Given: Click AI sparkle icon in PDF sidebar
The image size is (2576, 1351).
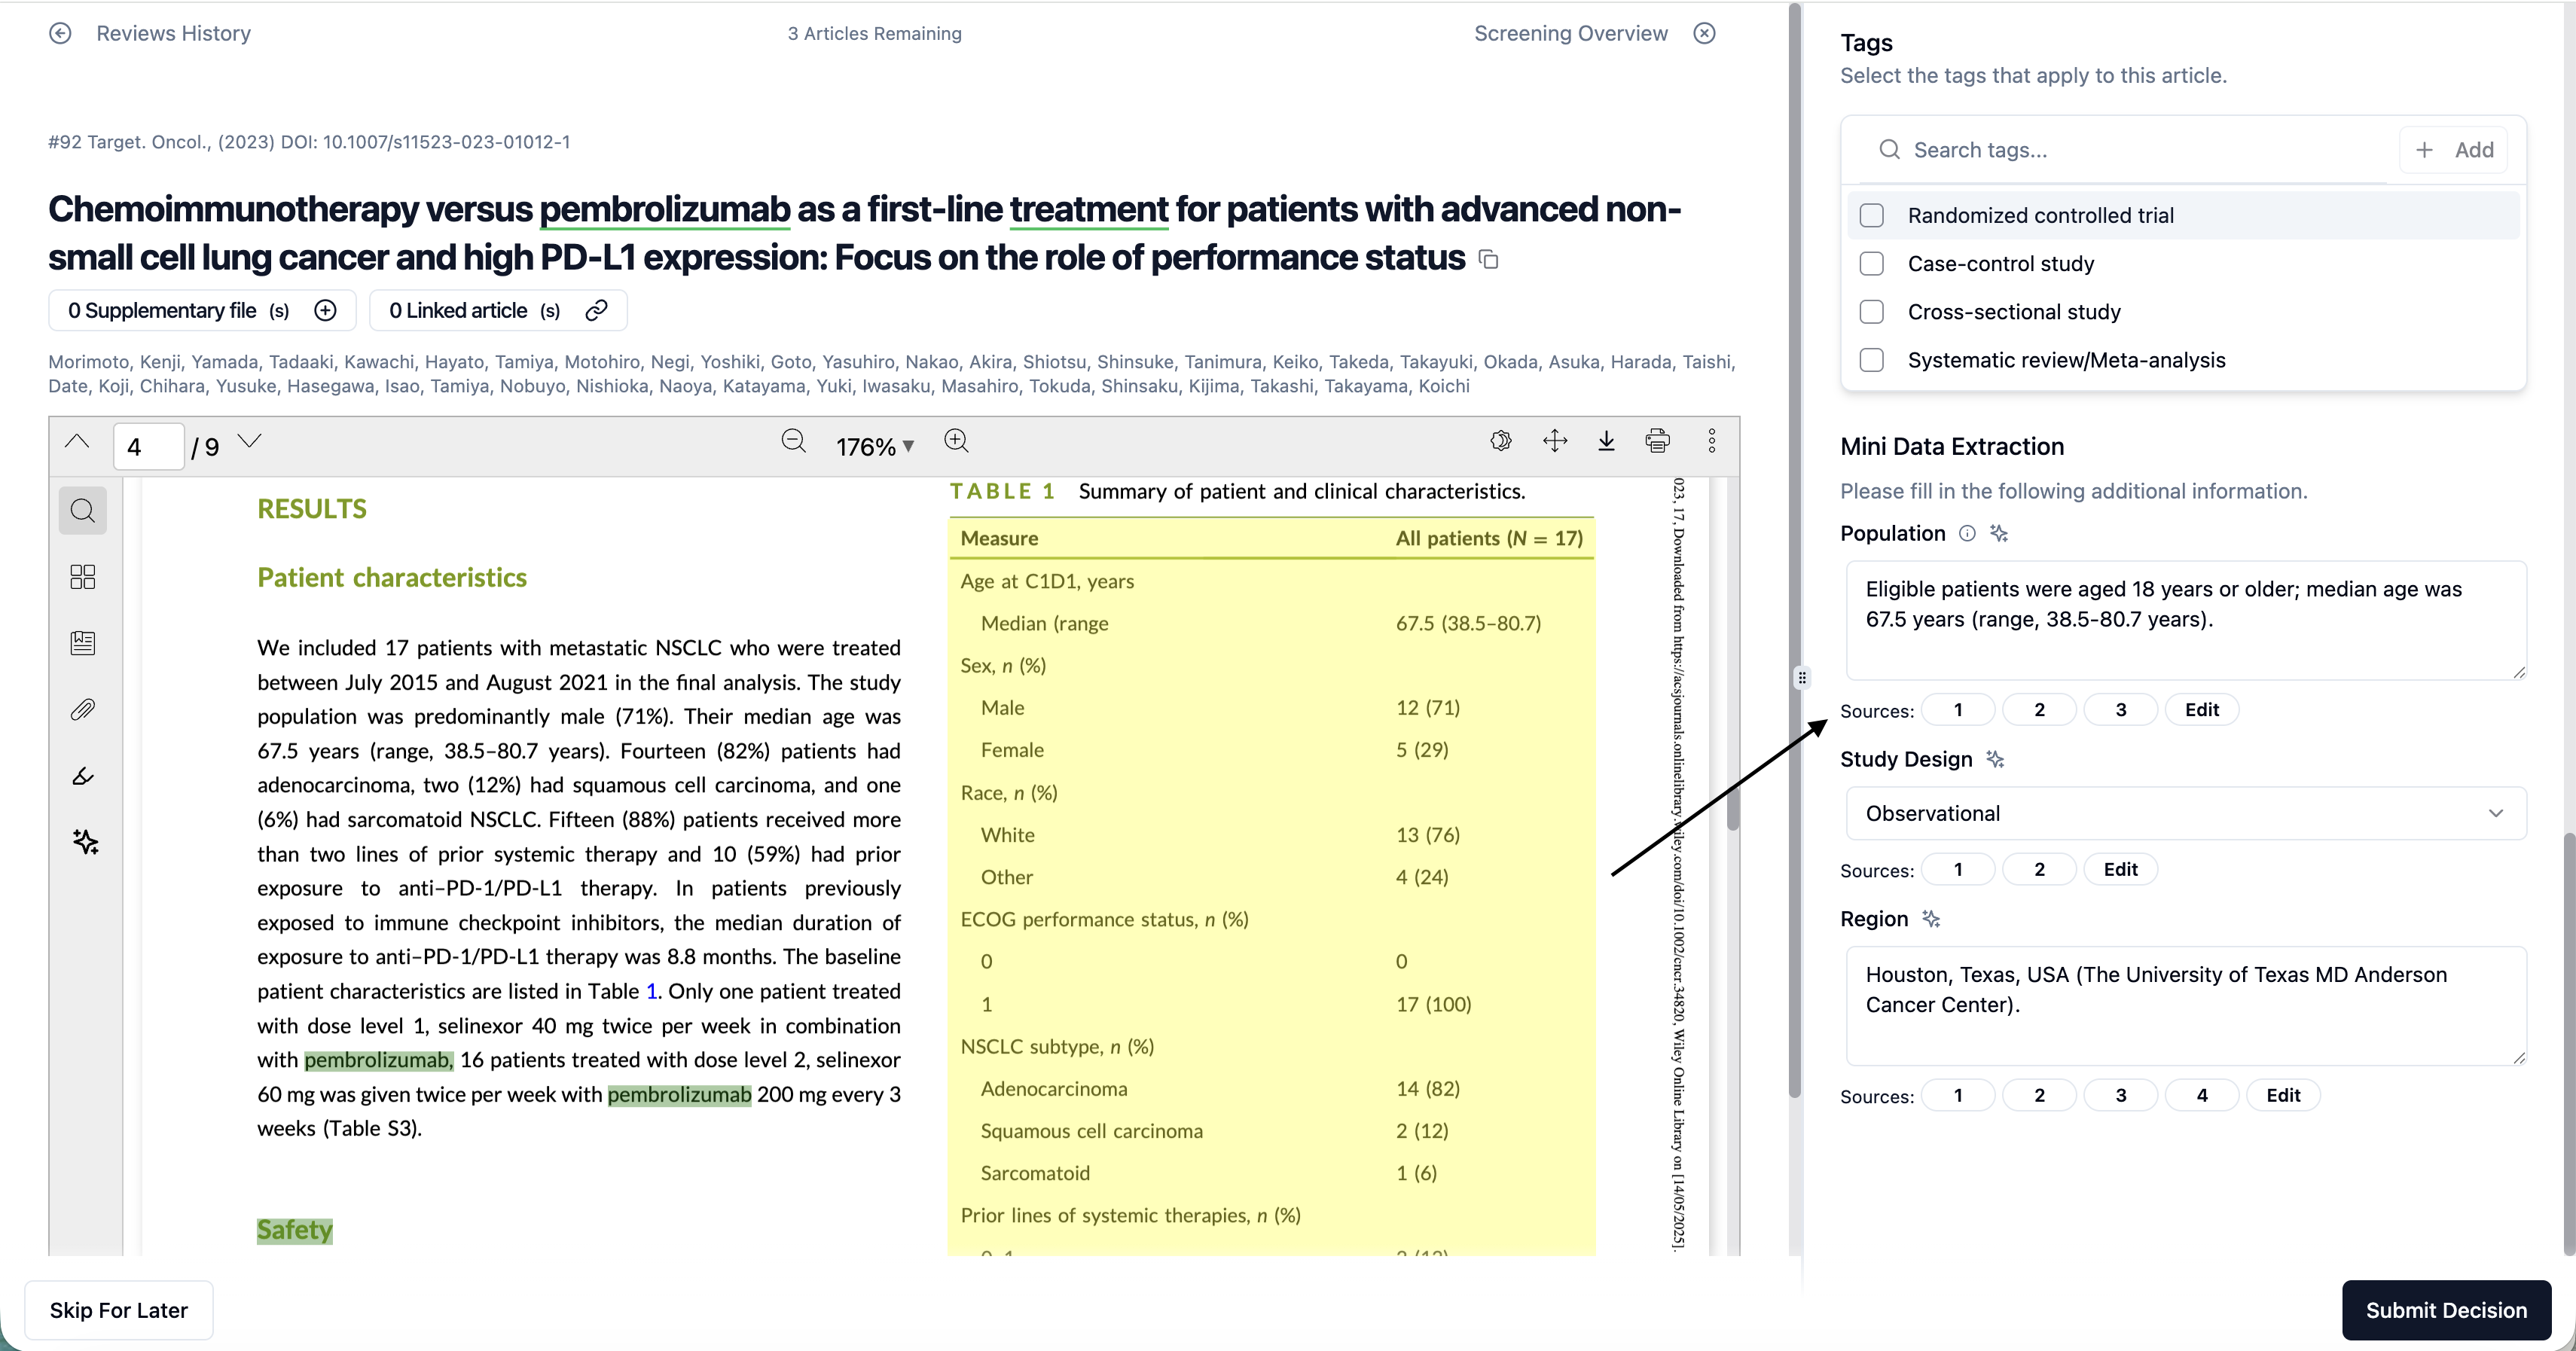Looking at the screenshot, I should (85, 842).
